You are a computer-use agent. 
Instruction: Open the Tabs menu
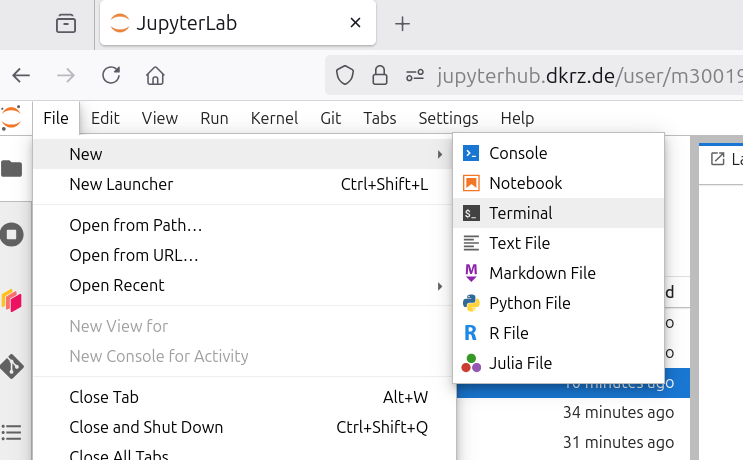click(380, 118)
